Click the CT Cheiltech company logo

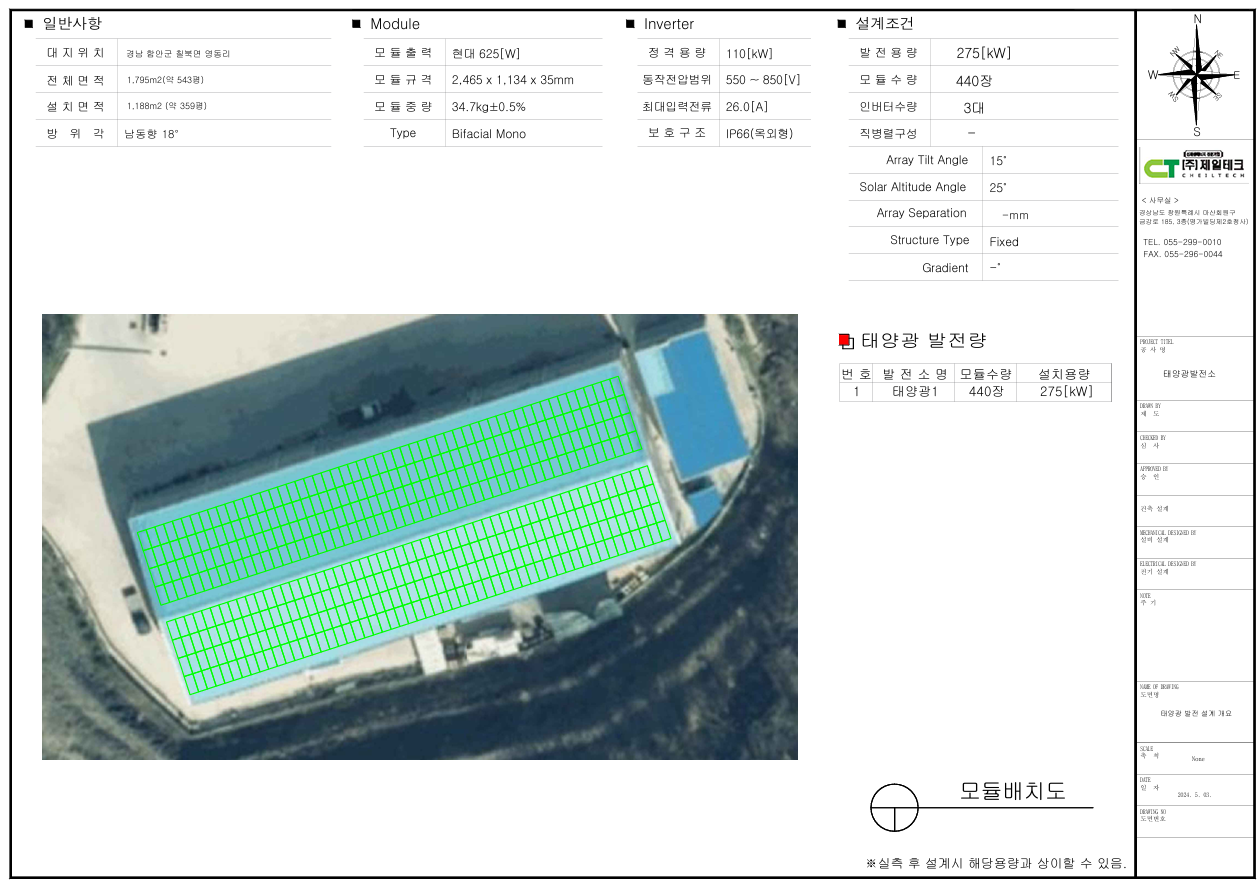pyautogui.click(x=1195, y=165)
